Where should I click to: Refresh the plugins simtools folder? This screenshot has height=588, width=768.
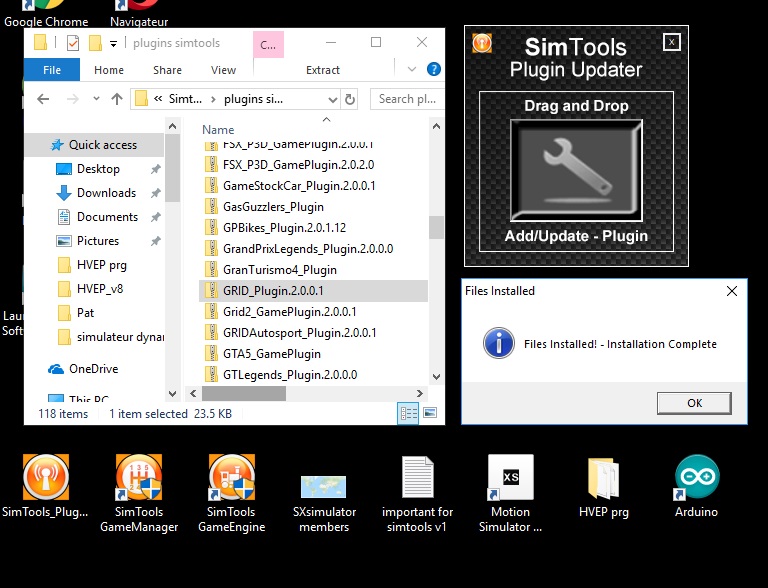(350, 99)
